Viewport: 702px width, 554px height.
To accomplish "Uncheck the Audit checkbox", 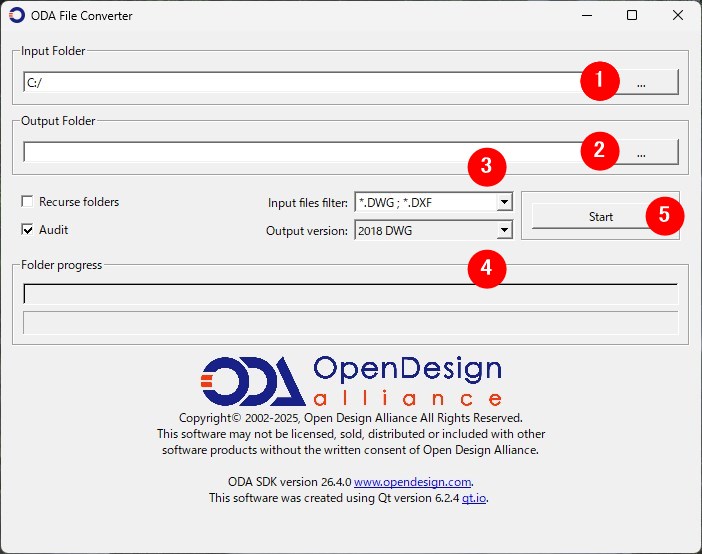I will tap(27, 230).
